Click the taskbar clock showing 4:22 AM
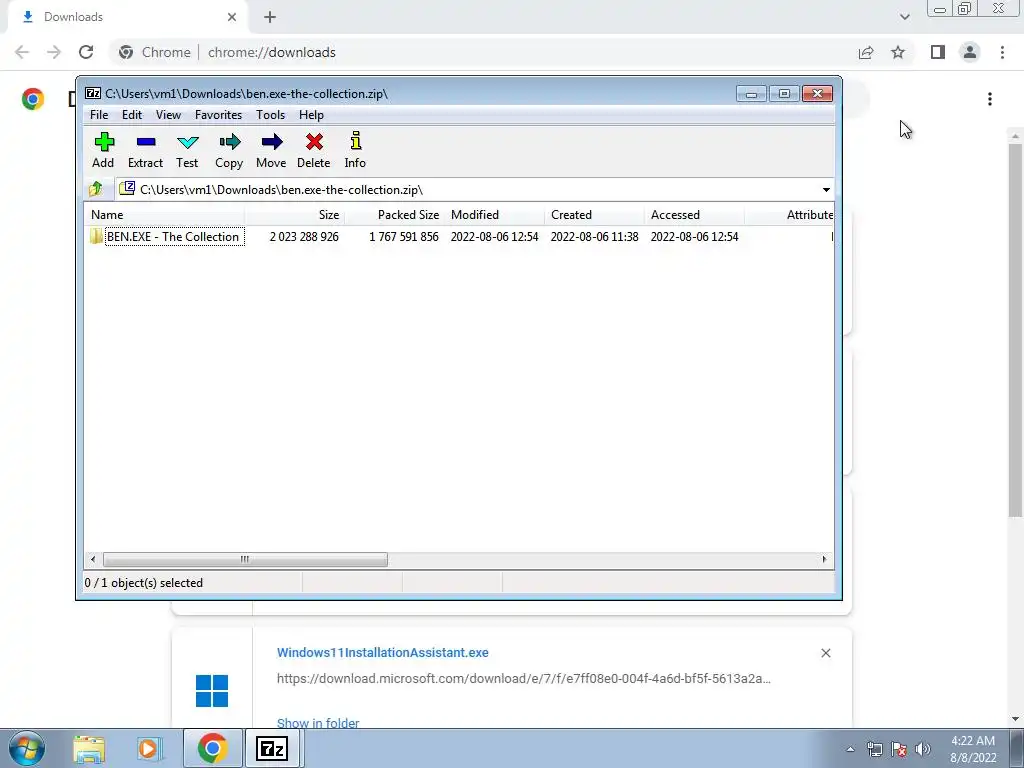The height and width of the screenshot is (768, 1024). (973, 749)
